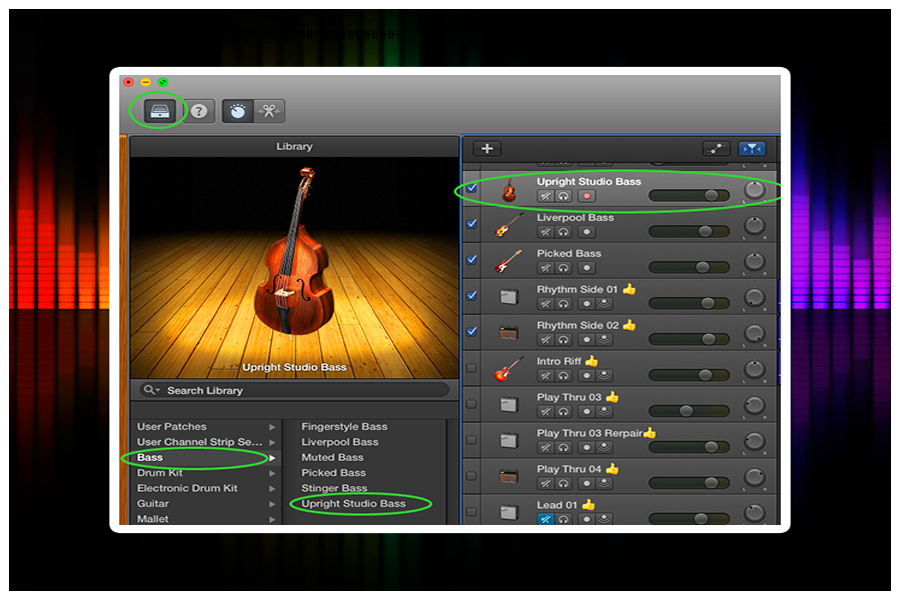Select the Stinger Bass patch
The width and height of the screenshot is (900, 600).
334,488
